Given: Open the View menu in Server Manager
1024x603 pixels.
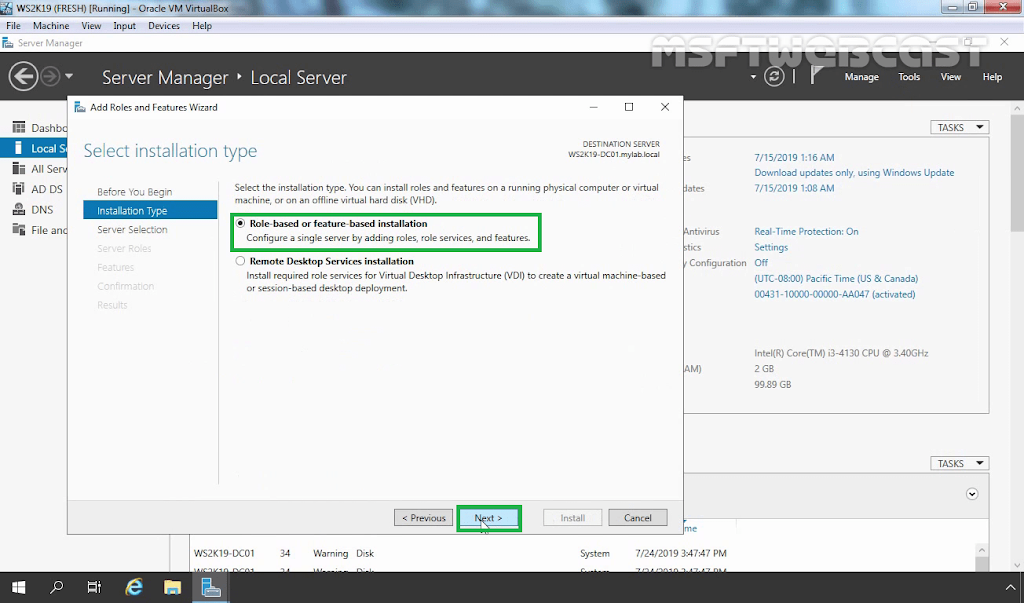Looking at the screenshot, I should coord(950,76).
